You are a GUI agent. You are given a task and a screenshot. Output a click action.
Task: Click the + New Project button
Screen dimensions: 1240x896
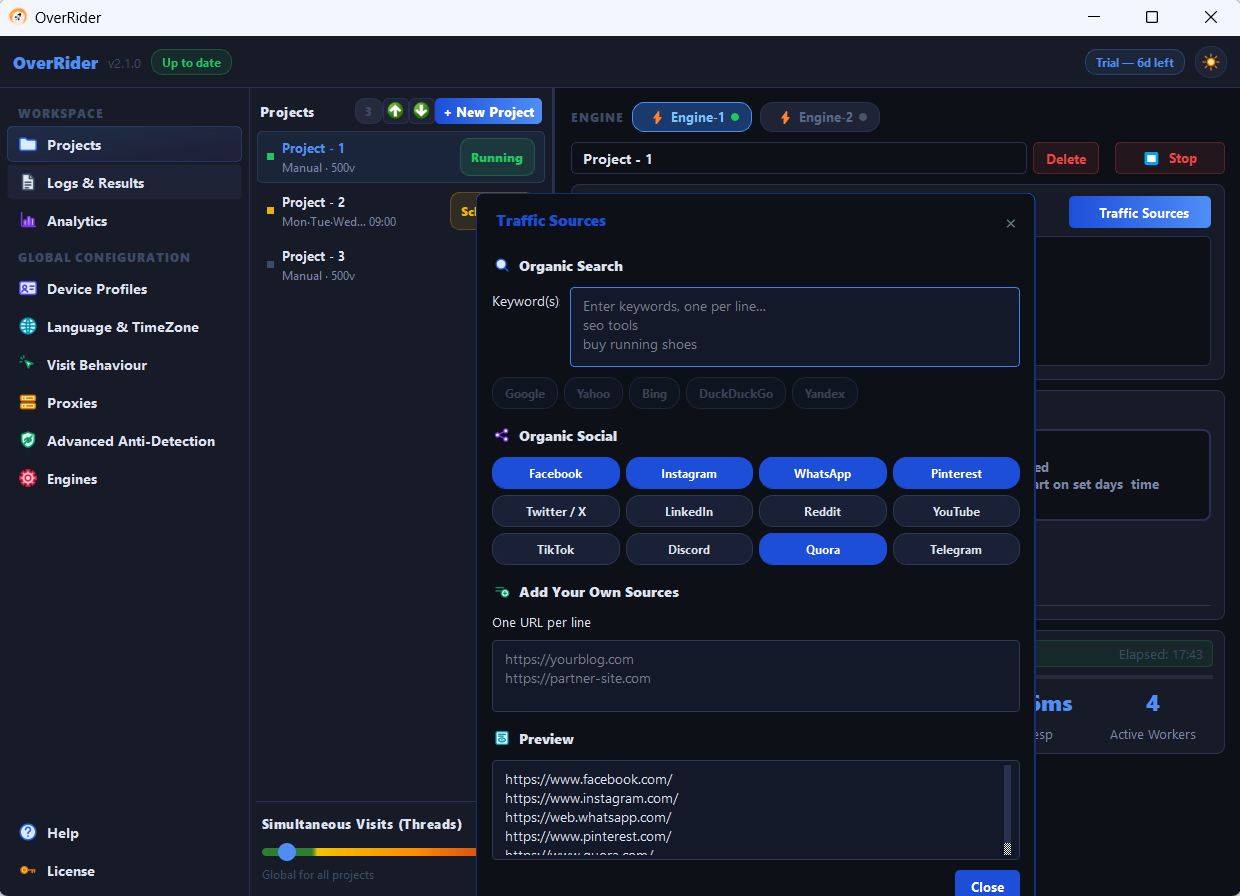tap(489, 112)
